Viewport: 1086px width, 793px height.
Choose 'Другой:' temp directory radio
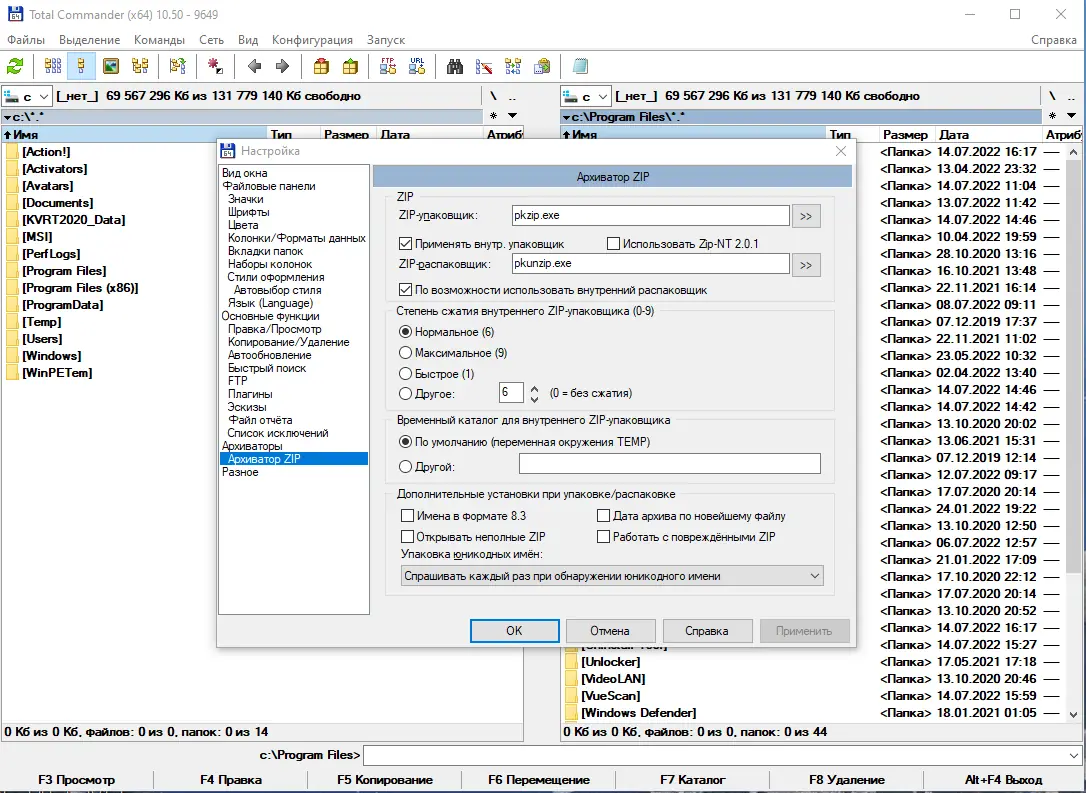[x=406, y=467]
